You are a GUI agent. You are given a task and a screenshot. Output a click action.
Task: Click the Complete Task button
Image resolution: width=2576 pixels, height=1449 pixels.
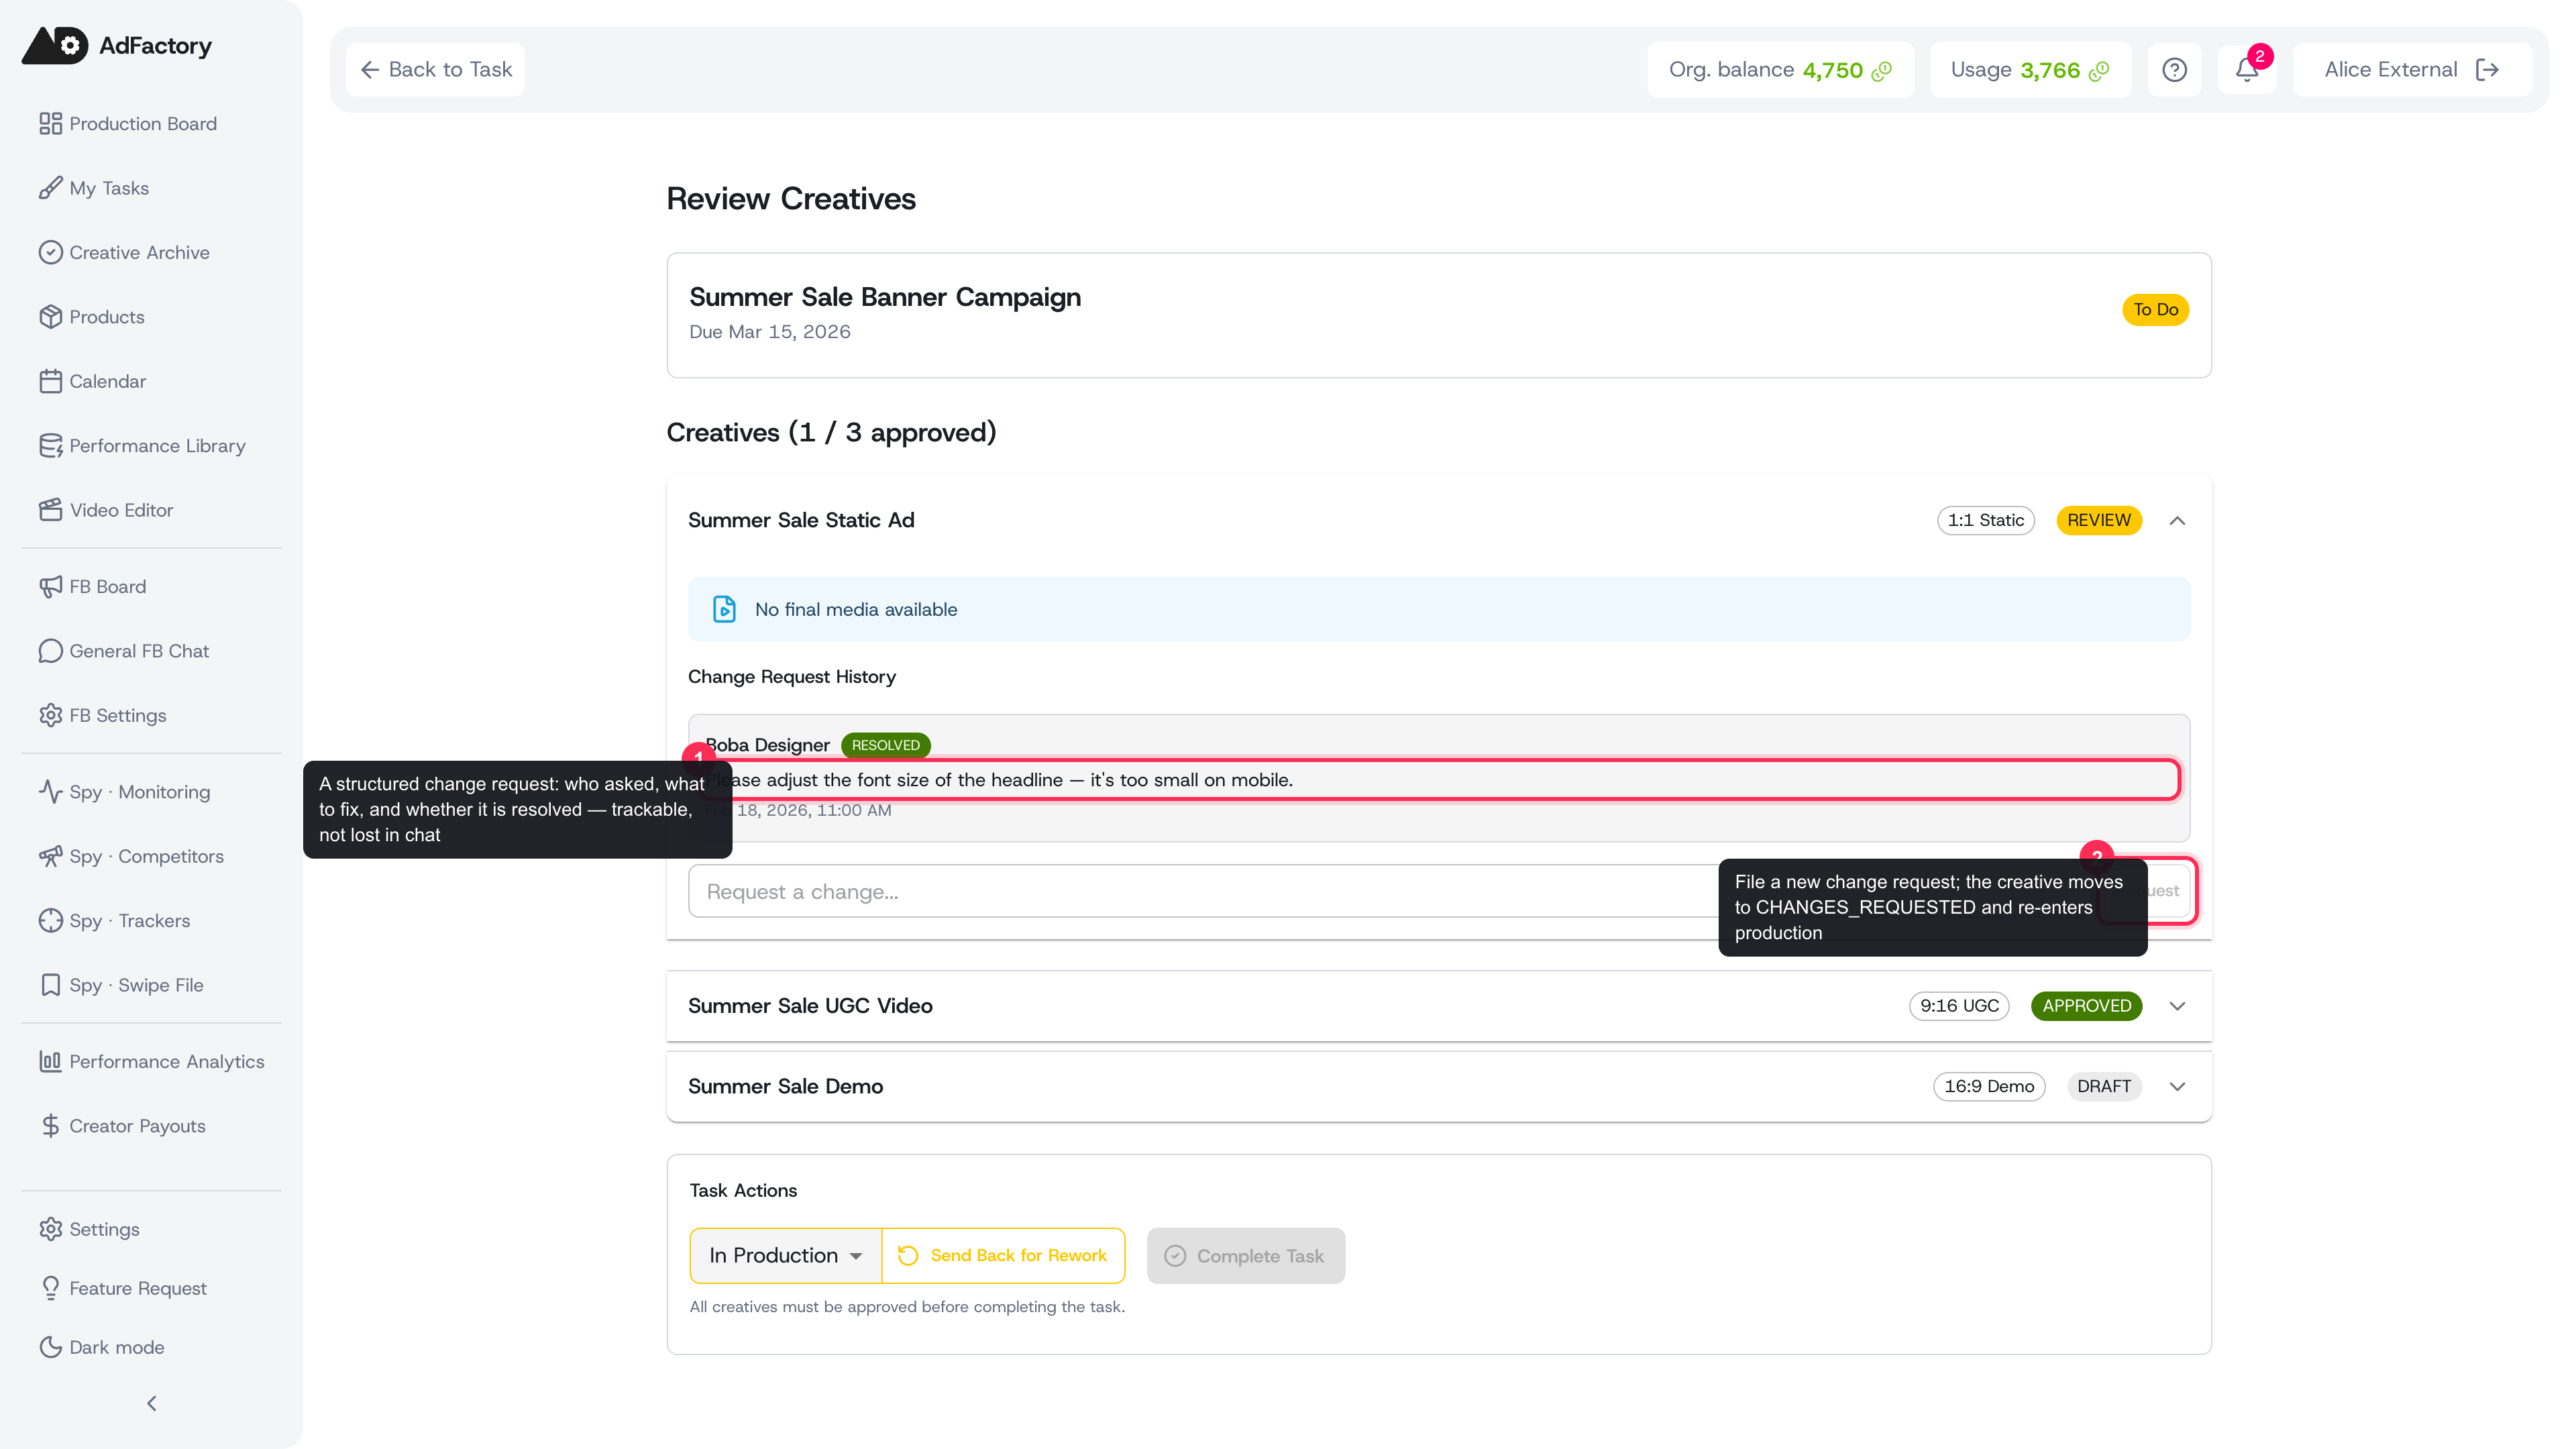(x=1246, y=1256)
